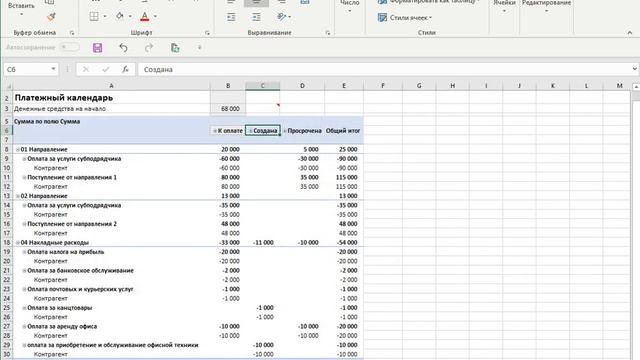Collapse Оплата за аренду офиса row
Viewport: 640px width, 360px height.
coord(24,327)
